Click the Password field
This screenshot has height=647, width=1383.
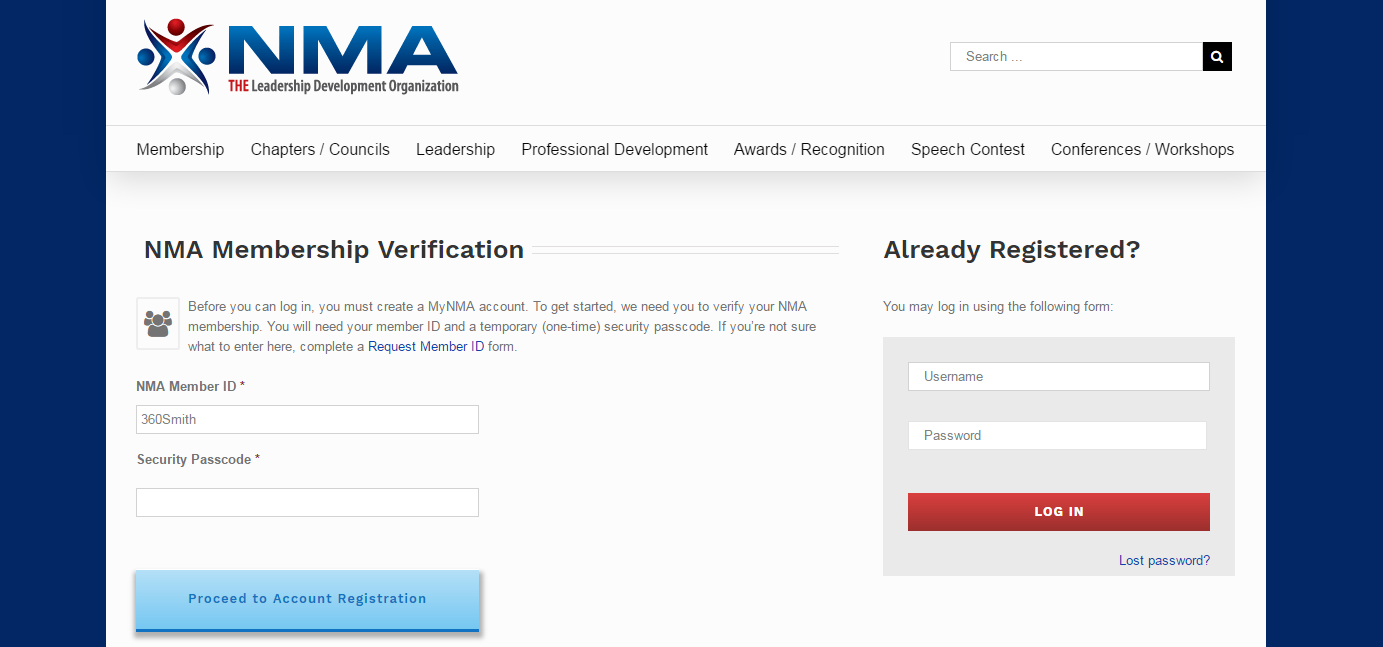pyautogui.click(x=1057, y=435)
